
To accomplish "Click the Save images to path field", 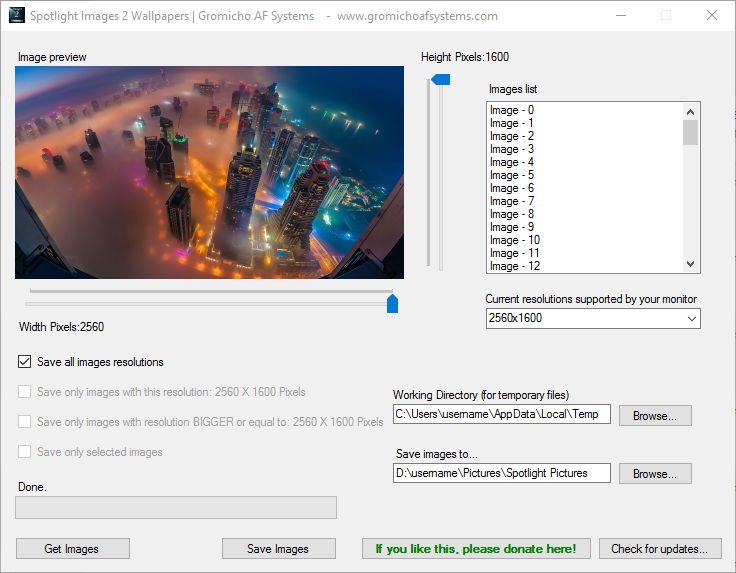I will 502,473.
